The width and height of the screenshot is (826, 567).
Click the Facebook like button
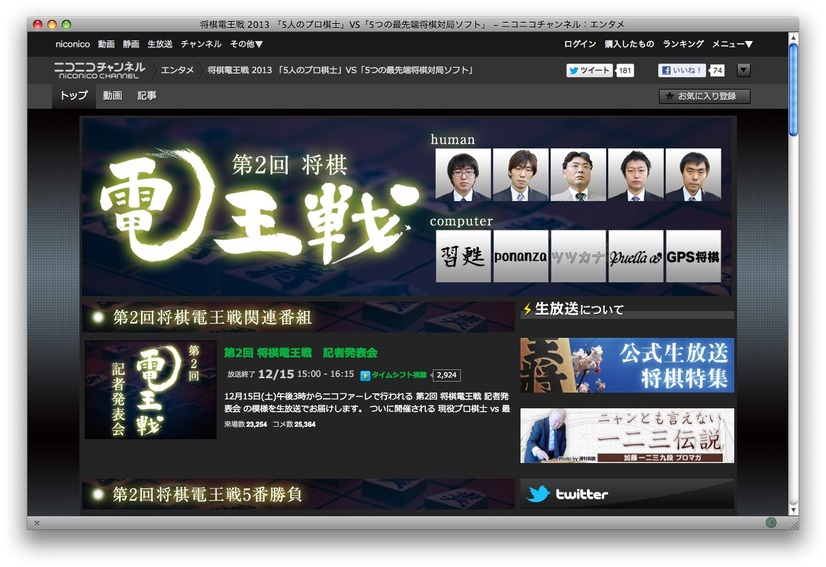[x=681, y=70]
